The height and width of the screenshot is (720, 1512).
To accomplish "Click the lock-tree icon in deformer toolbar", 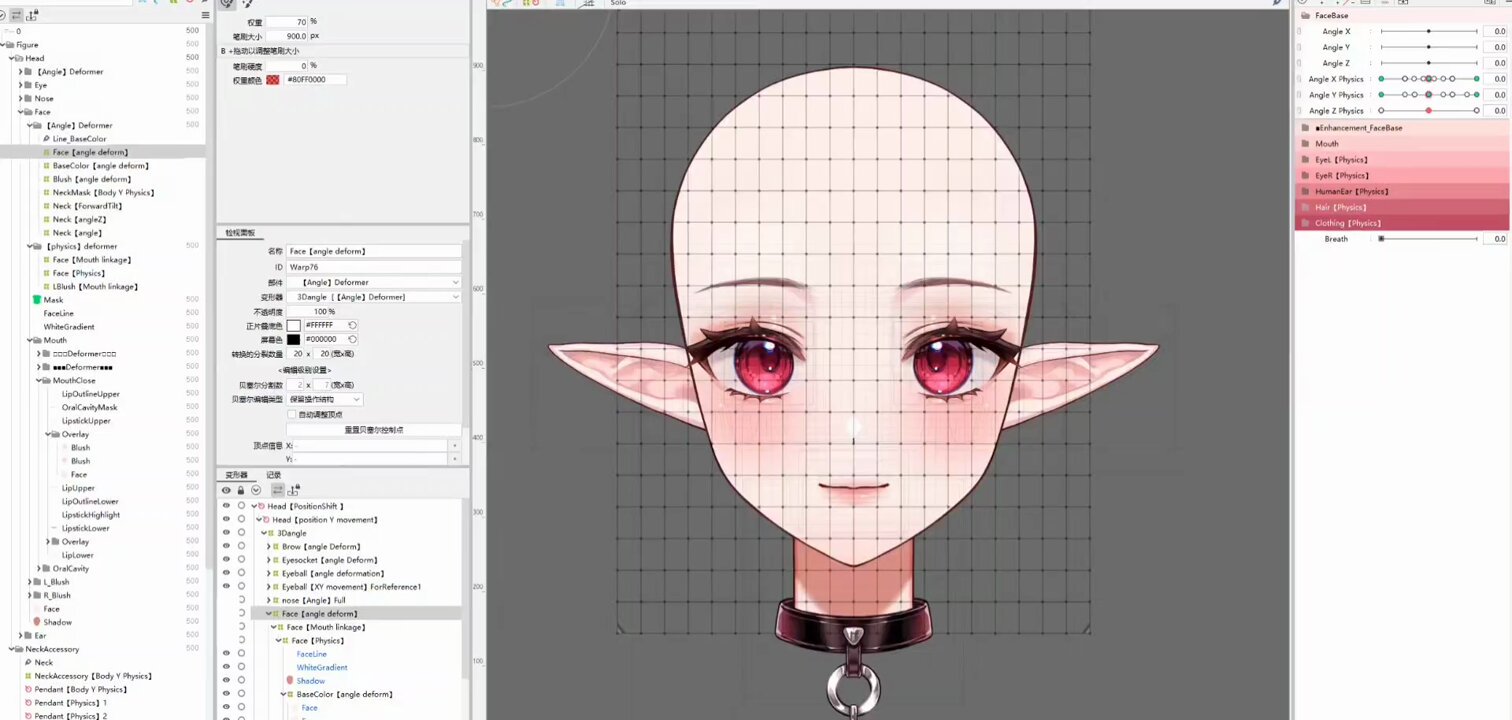I will pos(293,490).
